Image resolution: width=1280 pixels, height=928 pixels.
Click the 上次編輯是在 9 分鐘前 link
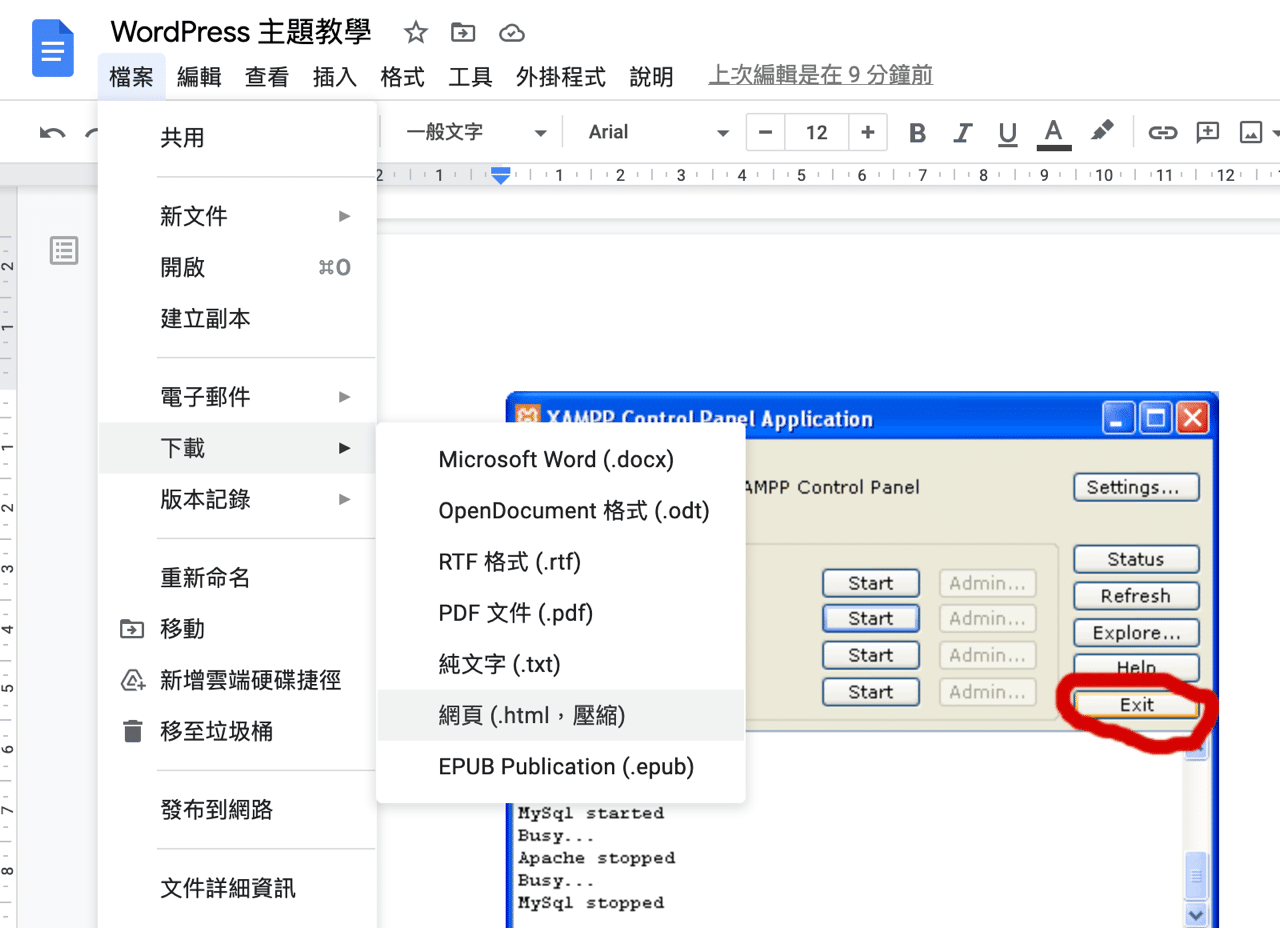821,75
